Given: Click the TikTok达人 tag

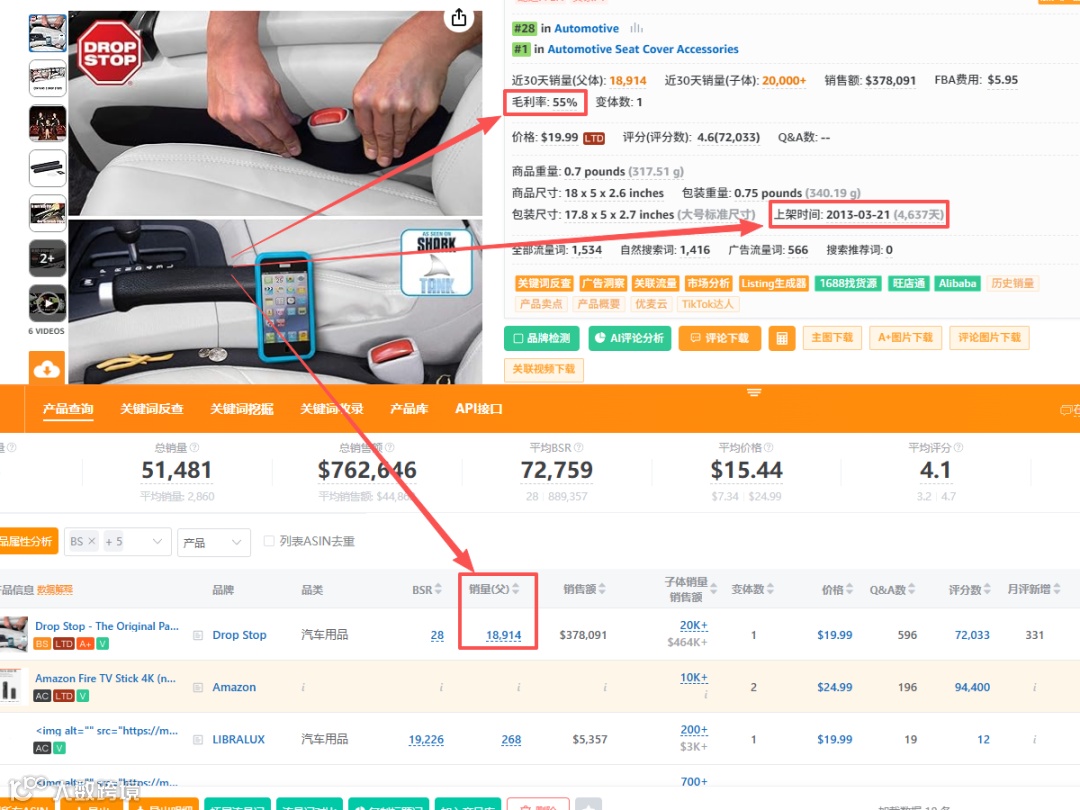Looking at the screenshot, I should (707, 304).
